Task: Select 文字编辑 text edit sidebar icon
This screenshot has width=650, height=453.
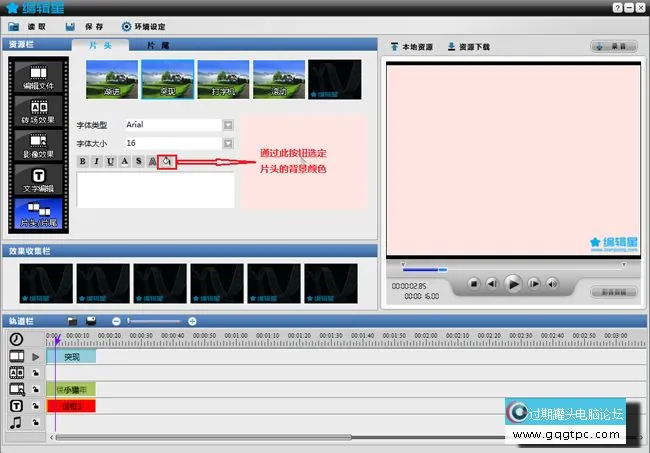Action: tap(38, 180)
